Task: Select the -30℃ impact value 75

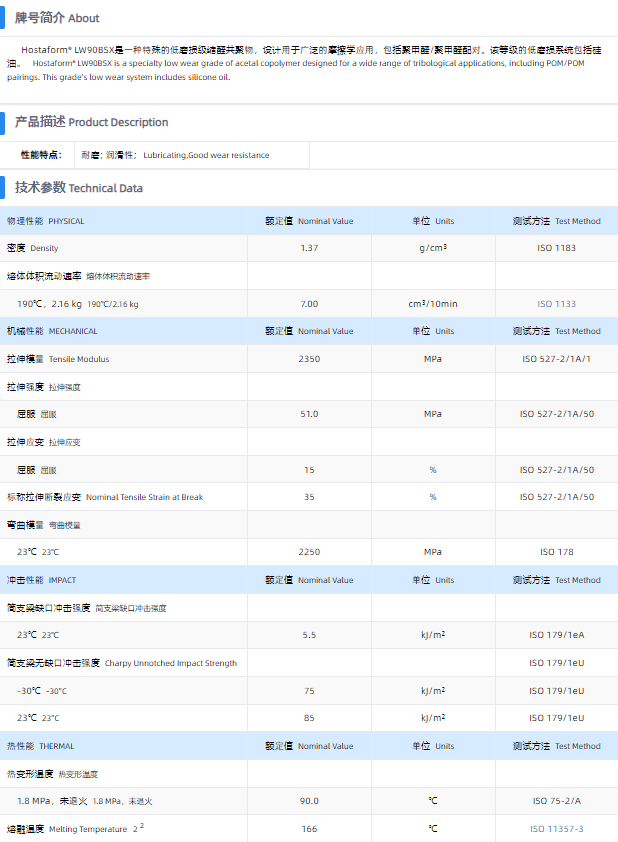Action: 309,691
